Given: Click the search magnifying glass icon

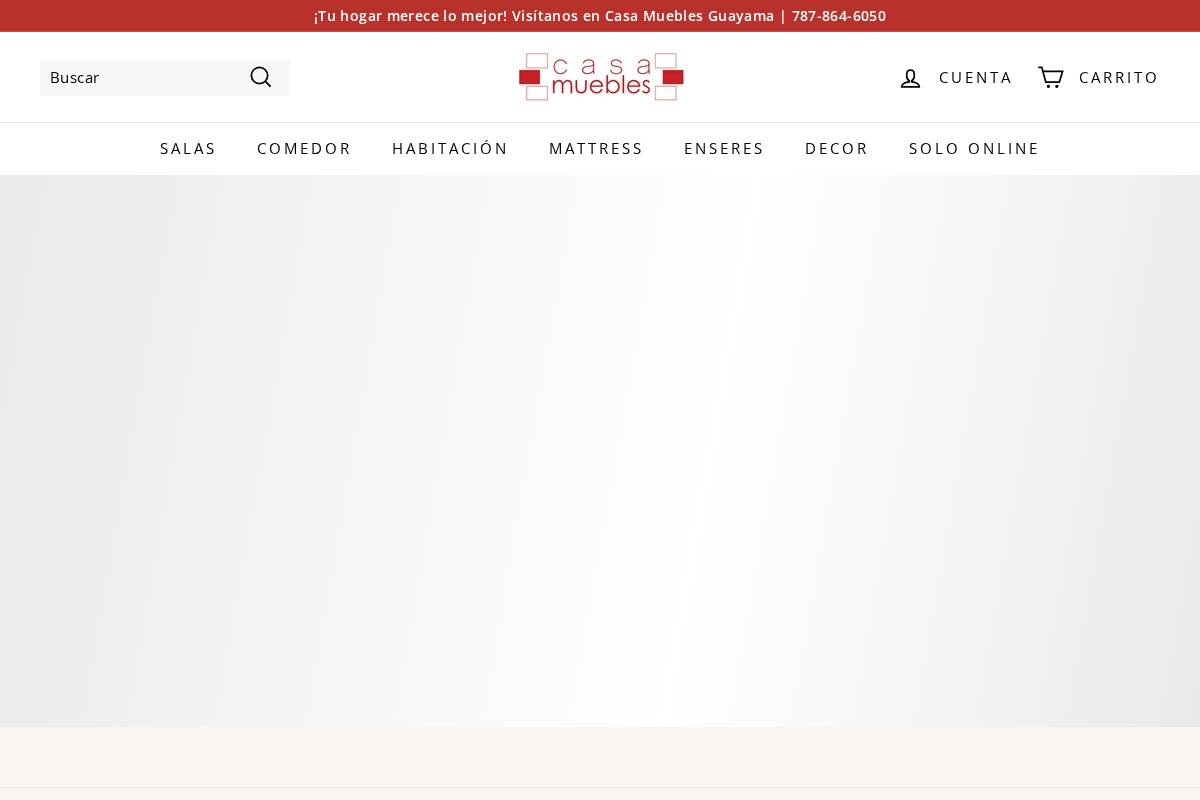Looking at the screenshot, I should point(260,77).
